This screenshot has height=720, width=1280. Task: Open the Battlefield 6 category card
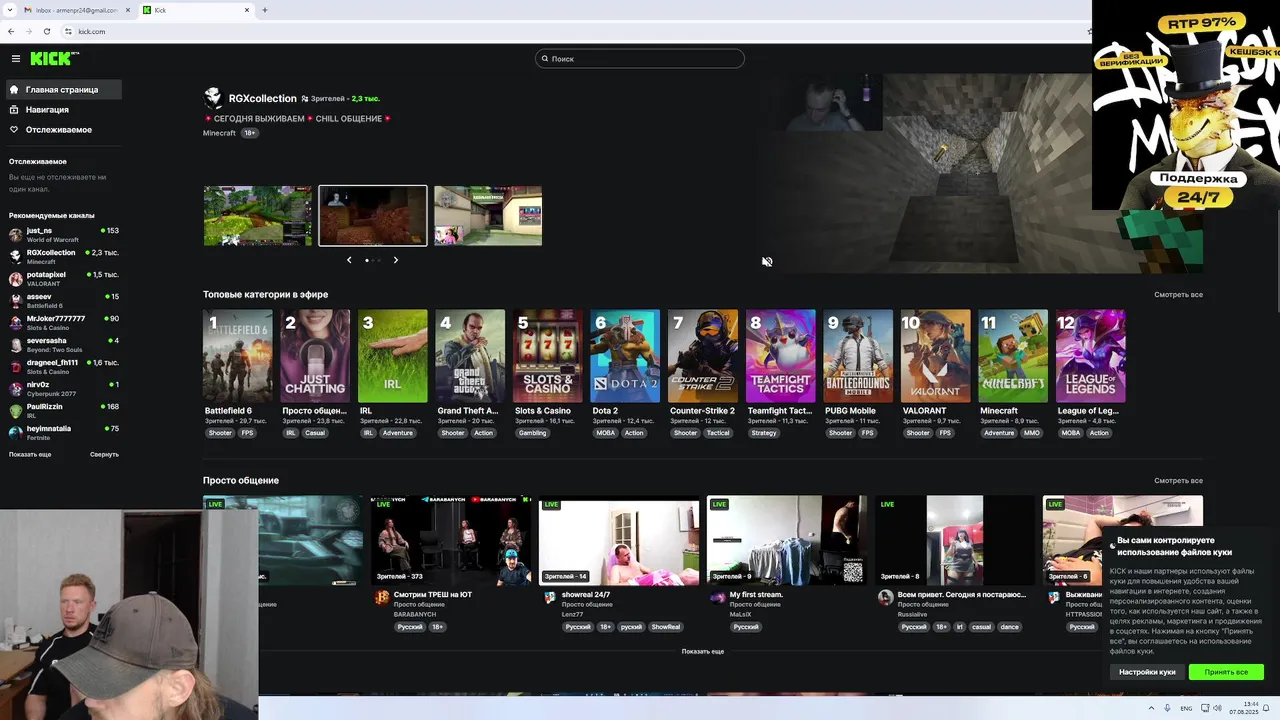pyautogui.click(x=238, y=356)
